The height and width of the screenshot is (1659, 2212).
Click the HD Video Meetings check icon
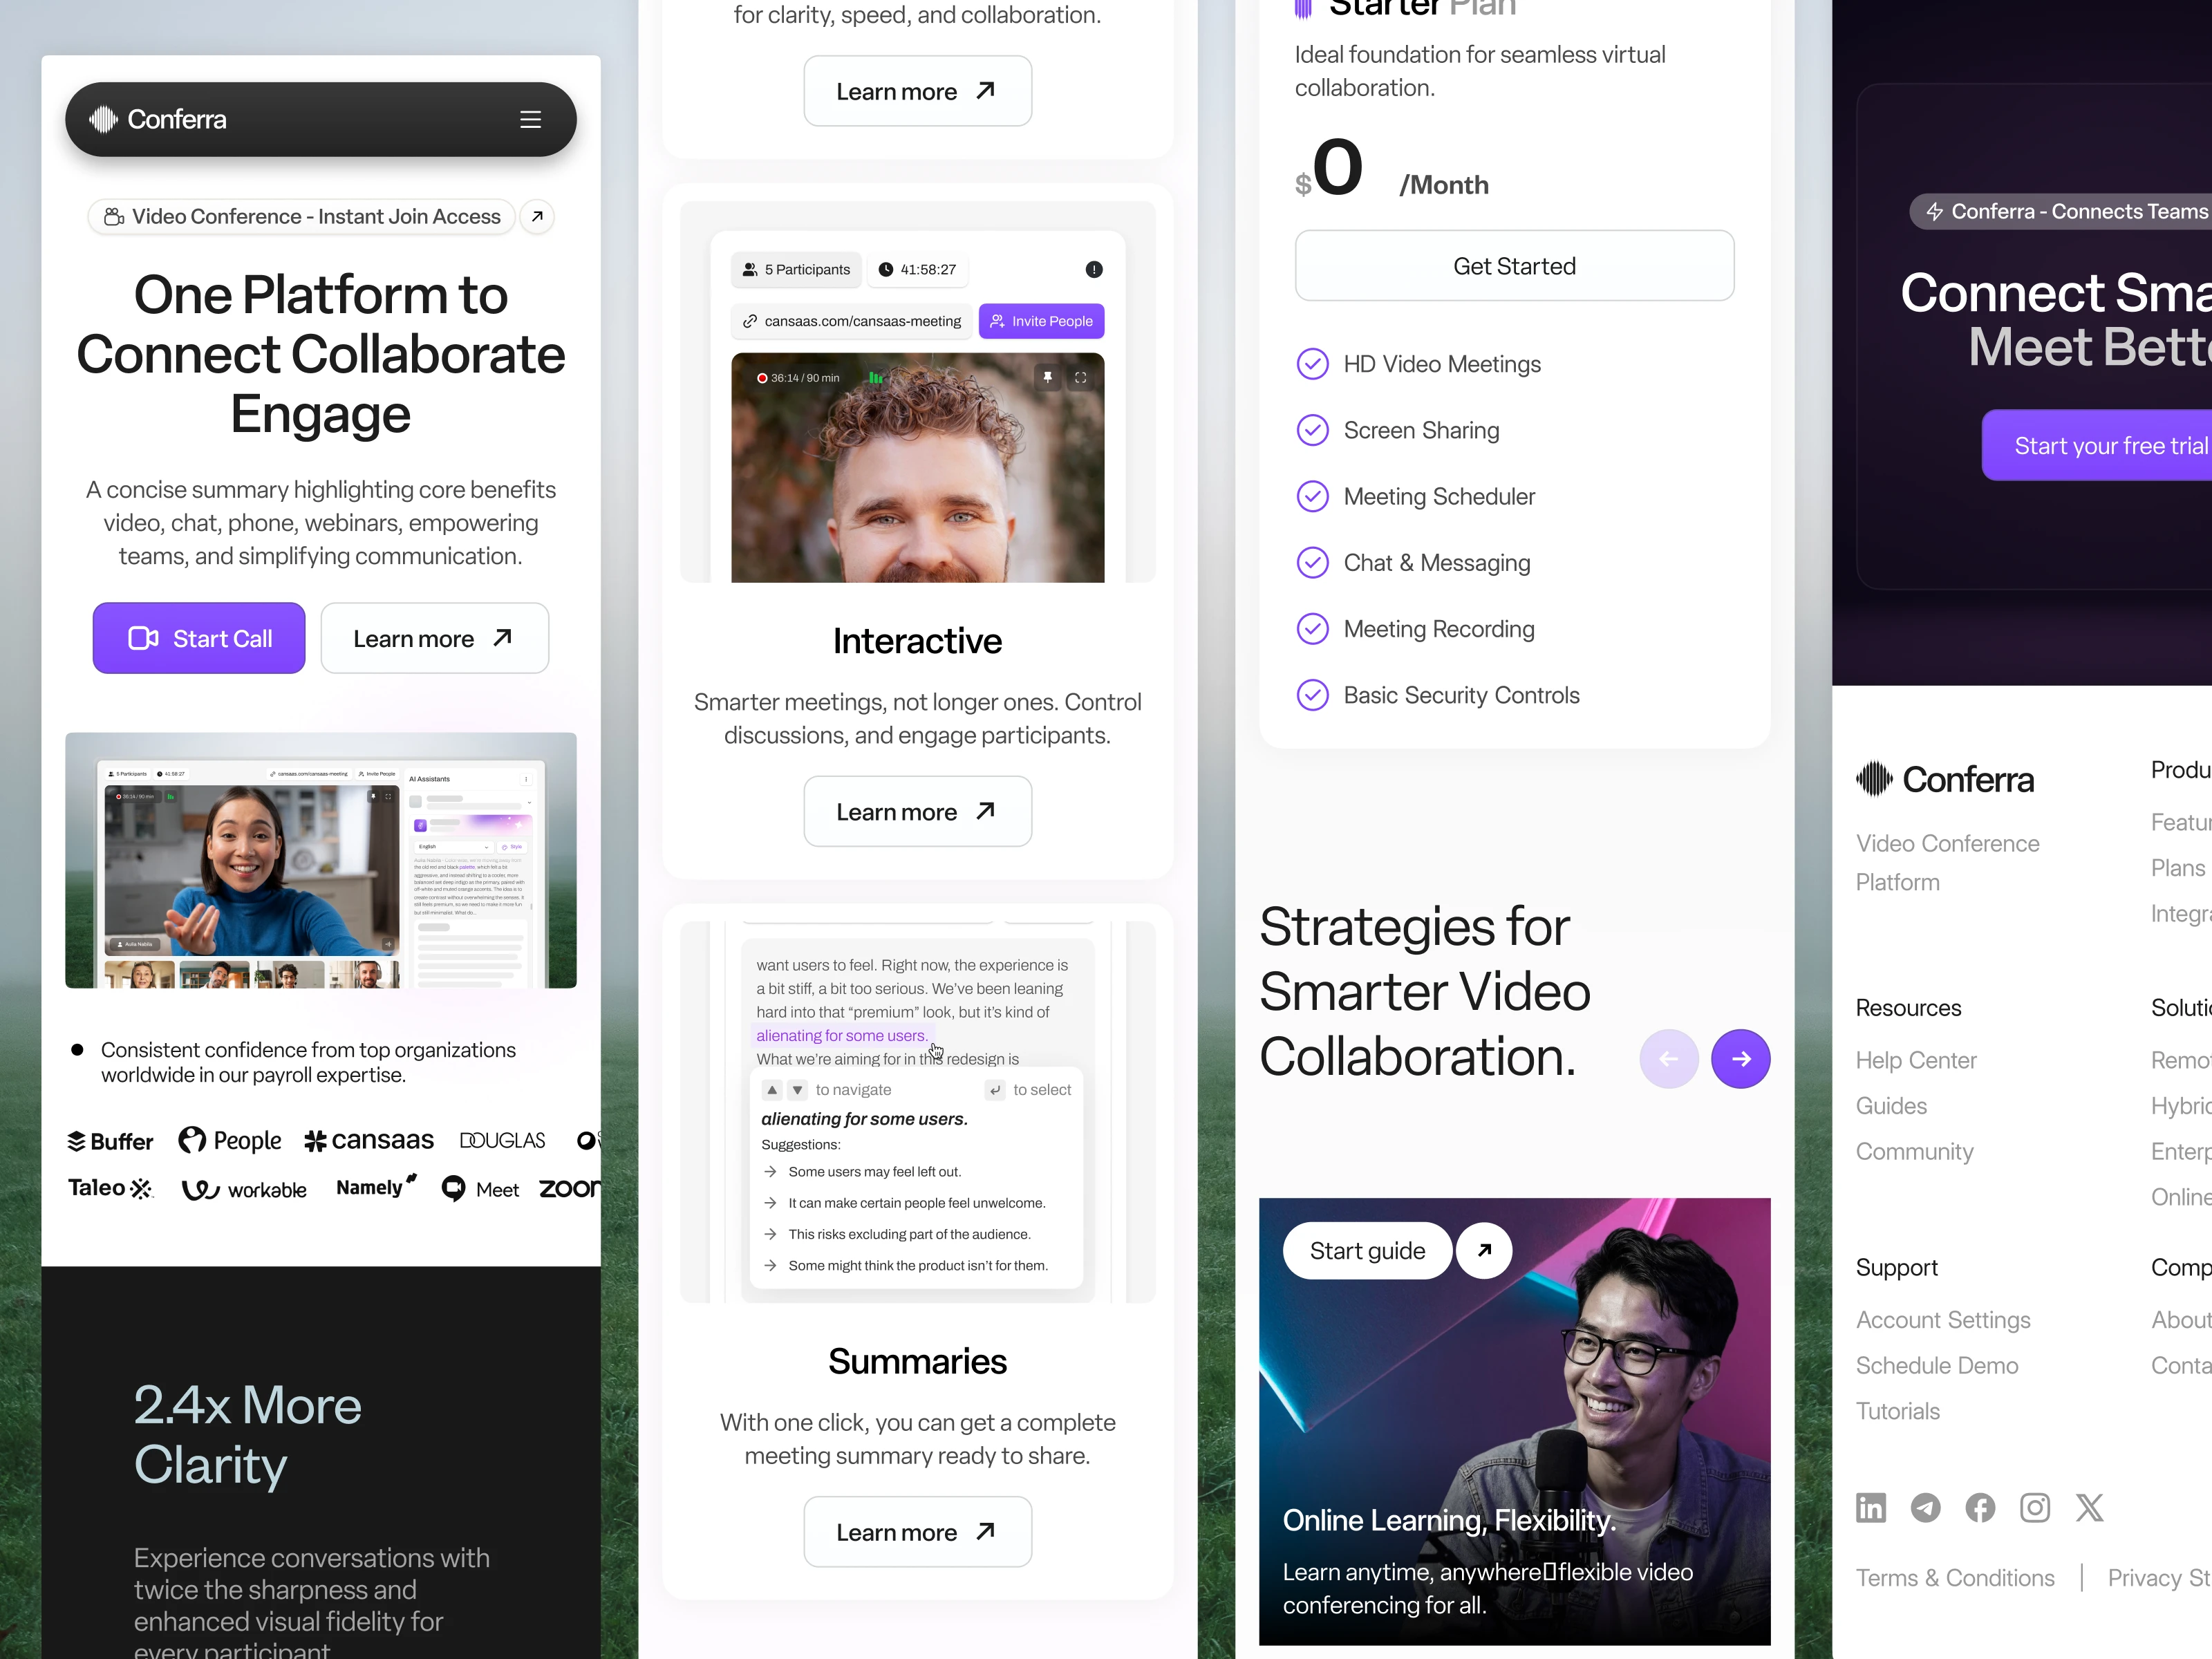click(1312, 364)
